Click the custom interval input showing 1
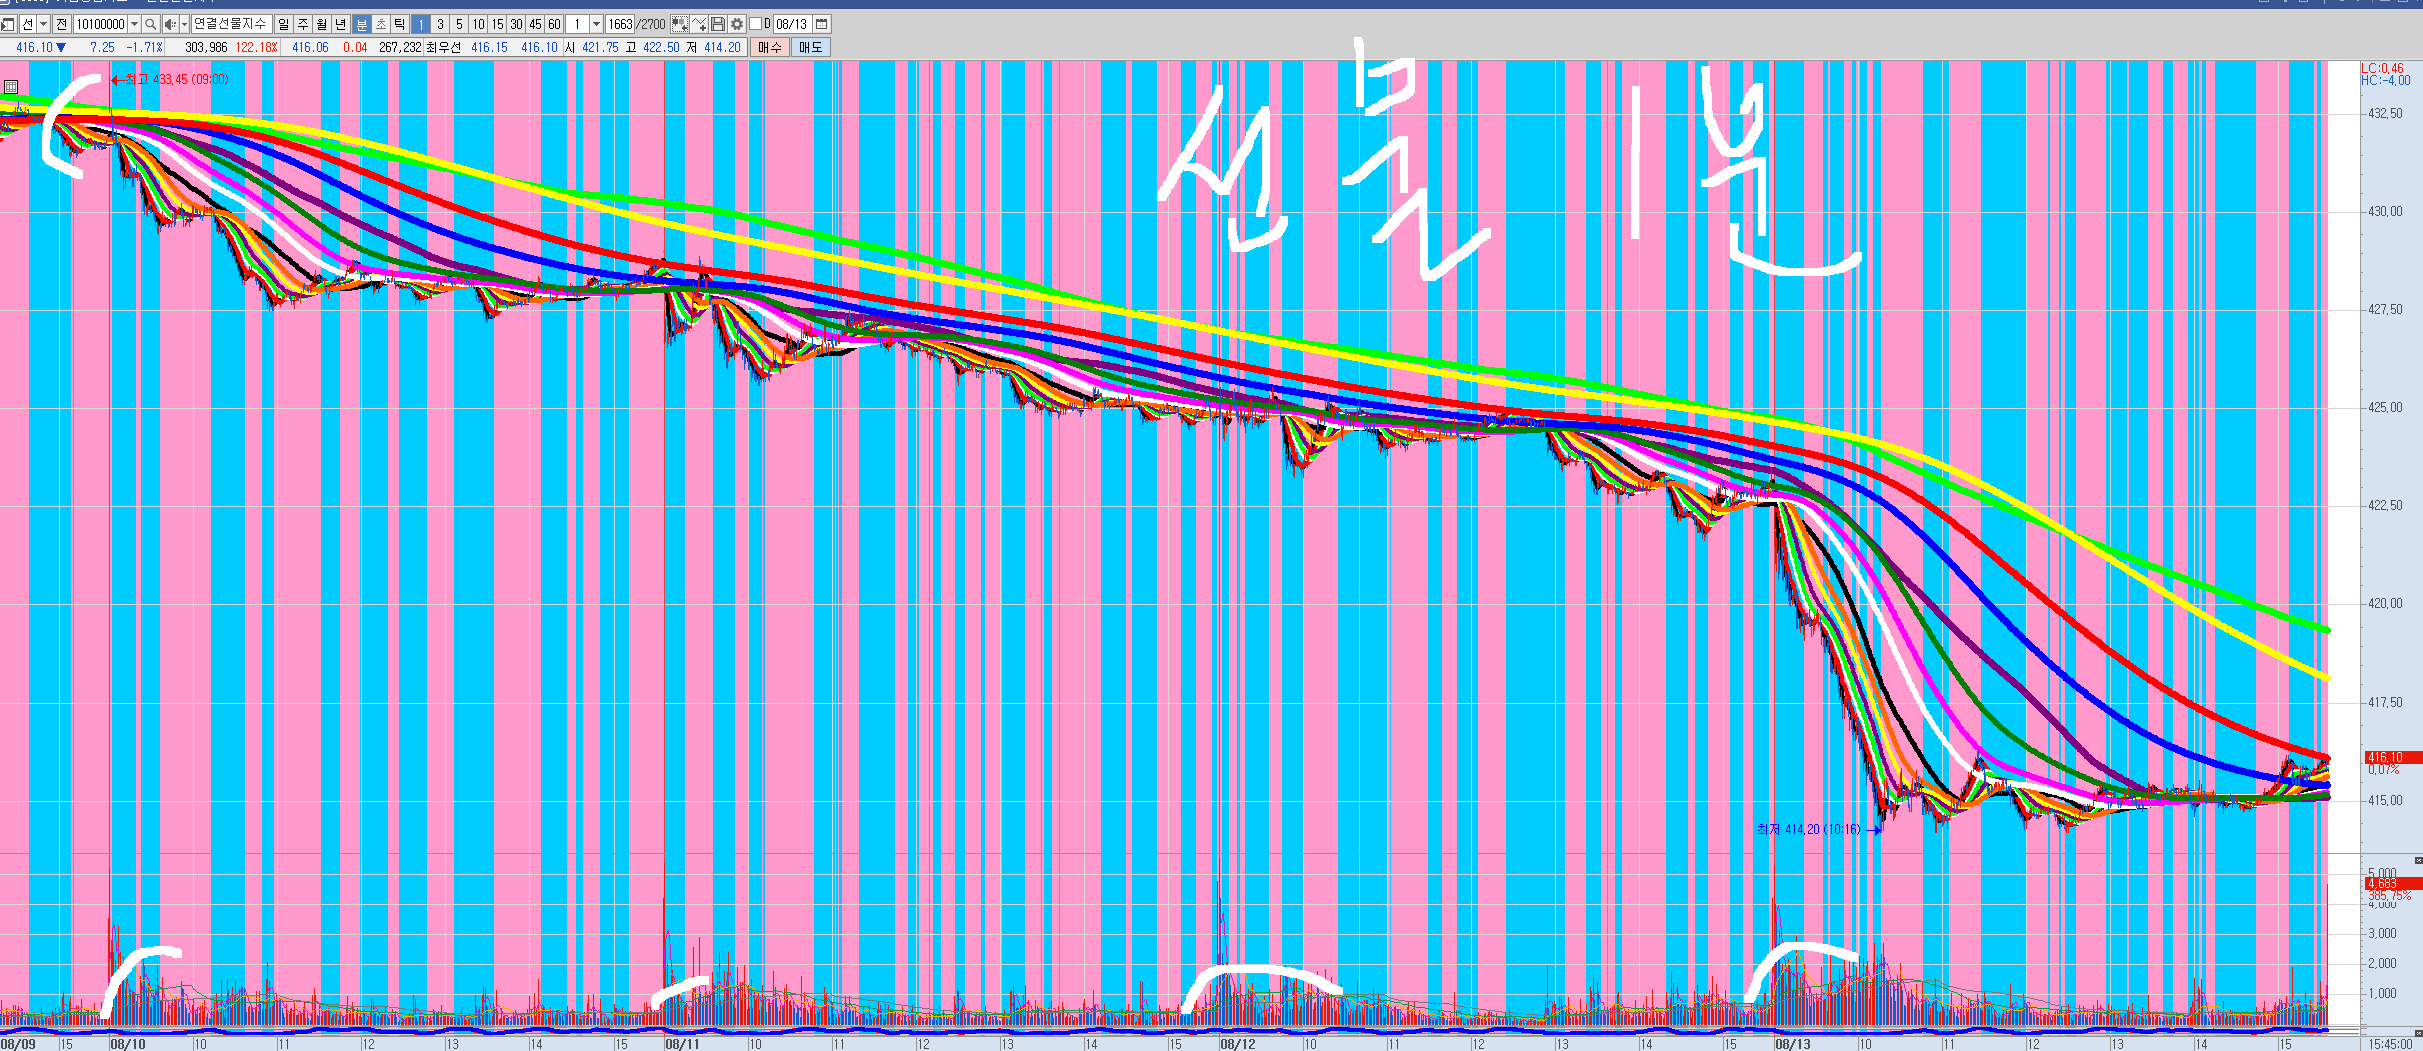The image size is (2423, 1051). click(577, 24)
